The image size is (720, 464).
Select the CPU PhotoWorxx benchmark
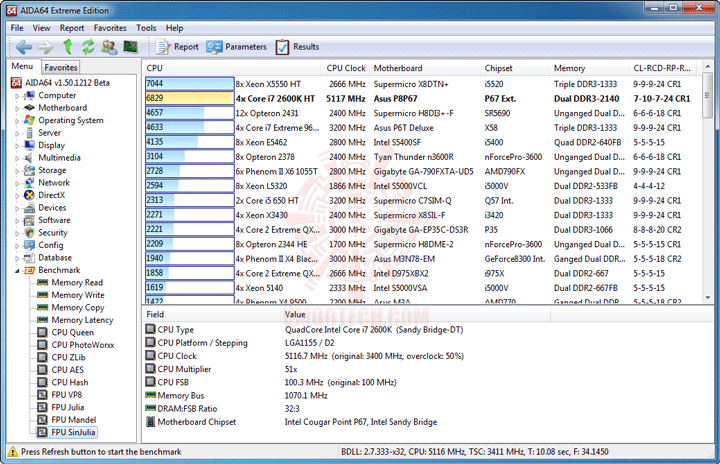[x=83, y=345]
